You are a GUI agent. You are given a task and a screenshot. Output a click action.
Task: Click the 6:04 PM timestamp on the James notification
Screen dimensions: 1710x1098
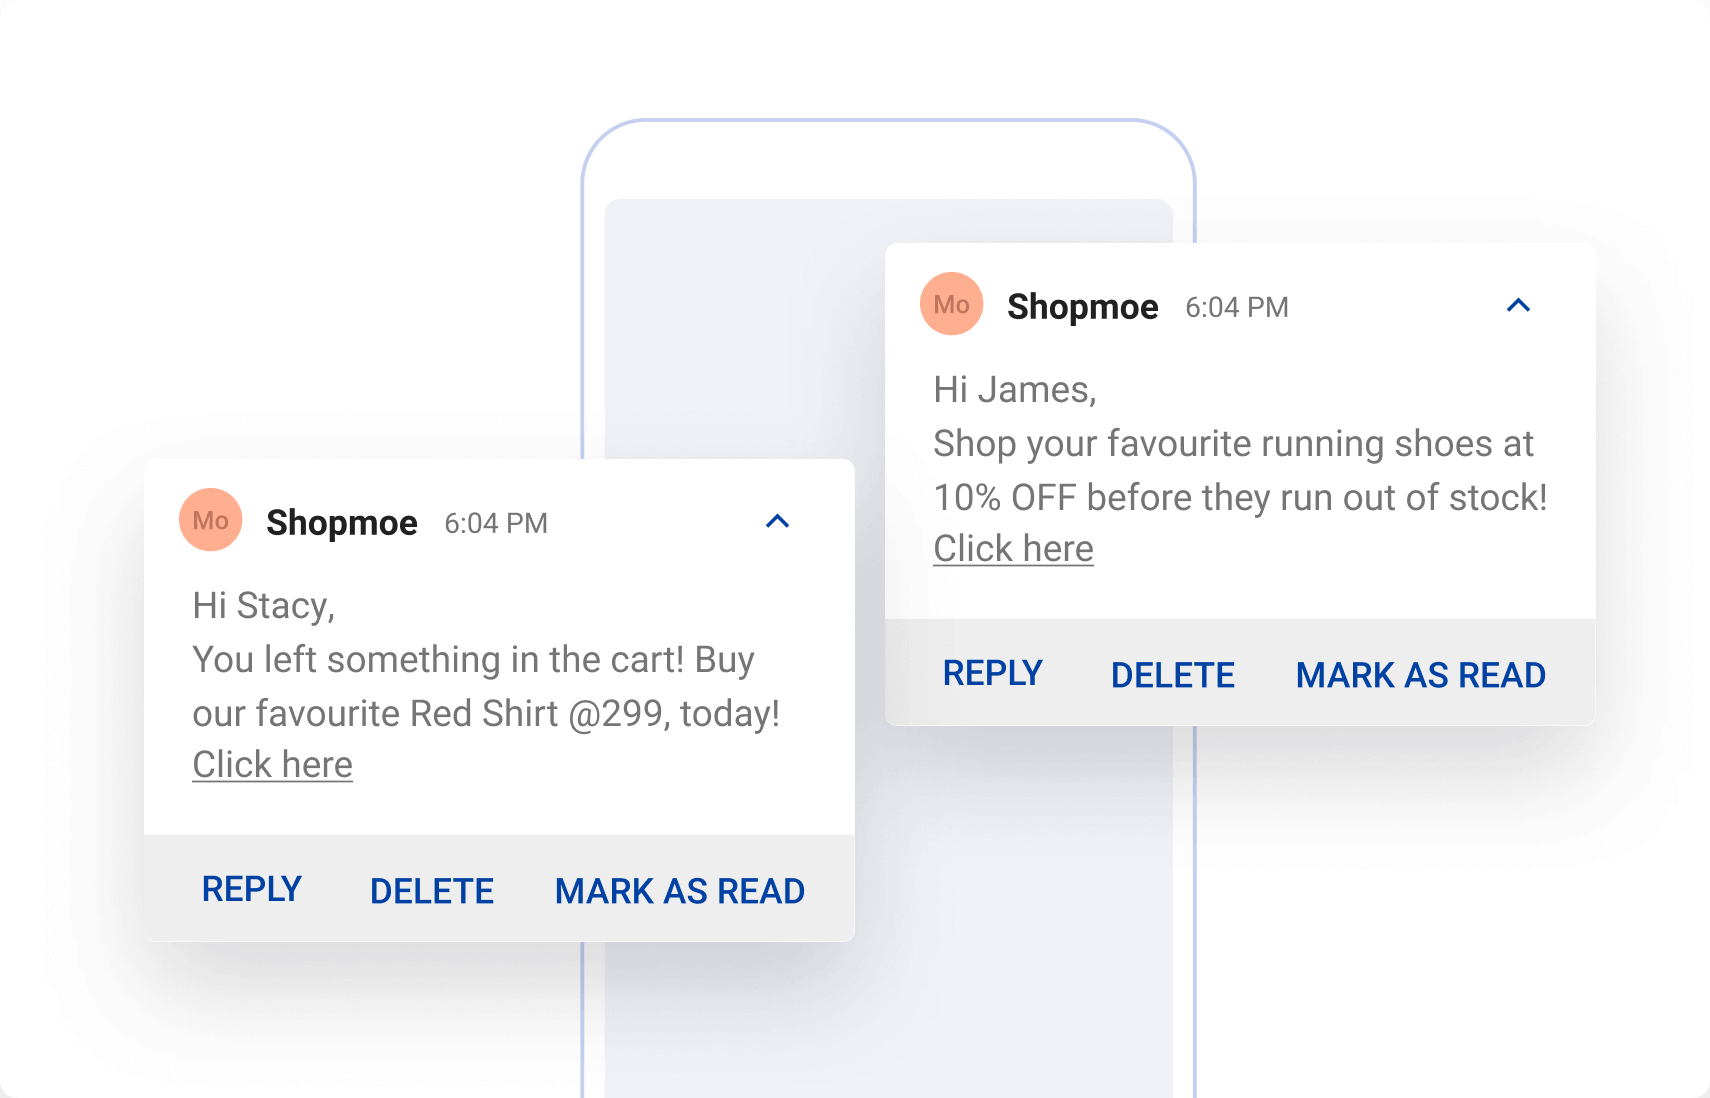[1237, 307]
